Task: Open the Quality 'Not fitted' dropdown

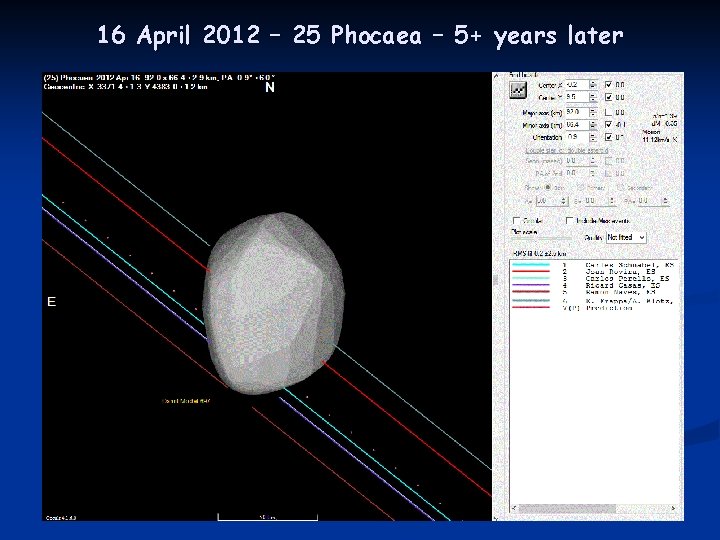Action: pos(626,237)
